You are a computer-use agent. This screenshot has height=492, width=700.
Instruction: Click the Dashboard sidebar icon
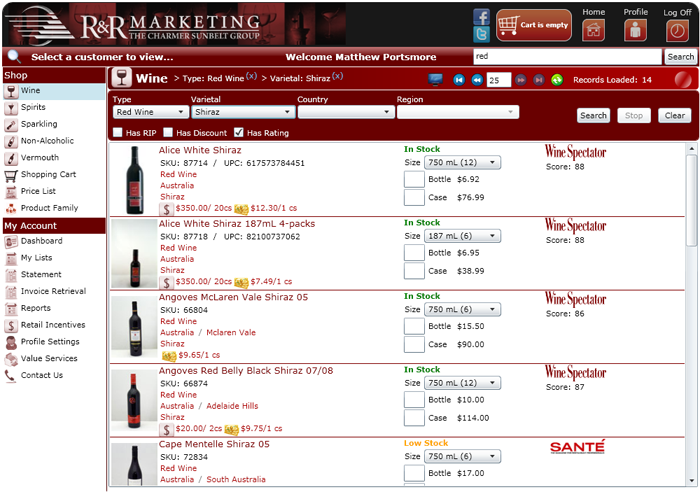(11, 242)
